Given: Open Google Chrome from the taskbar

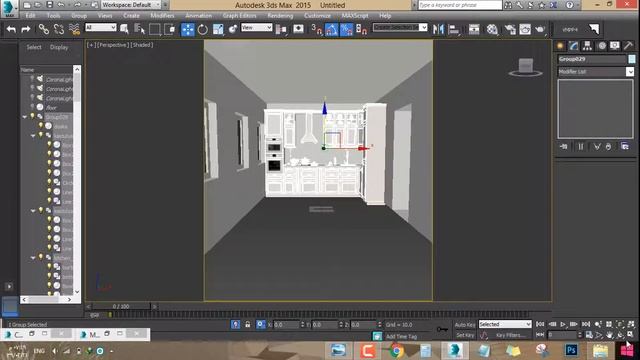Looking at the screenshot, I should click(396, 351).
